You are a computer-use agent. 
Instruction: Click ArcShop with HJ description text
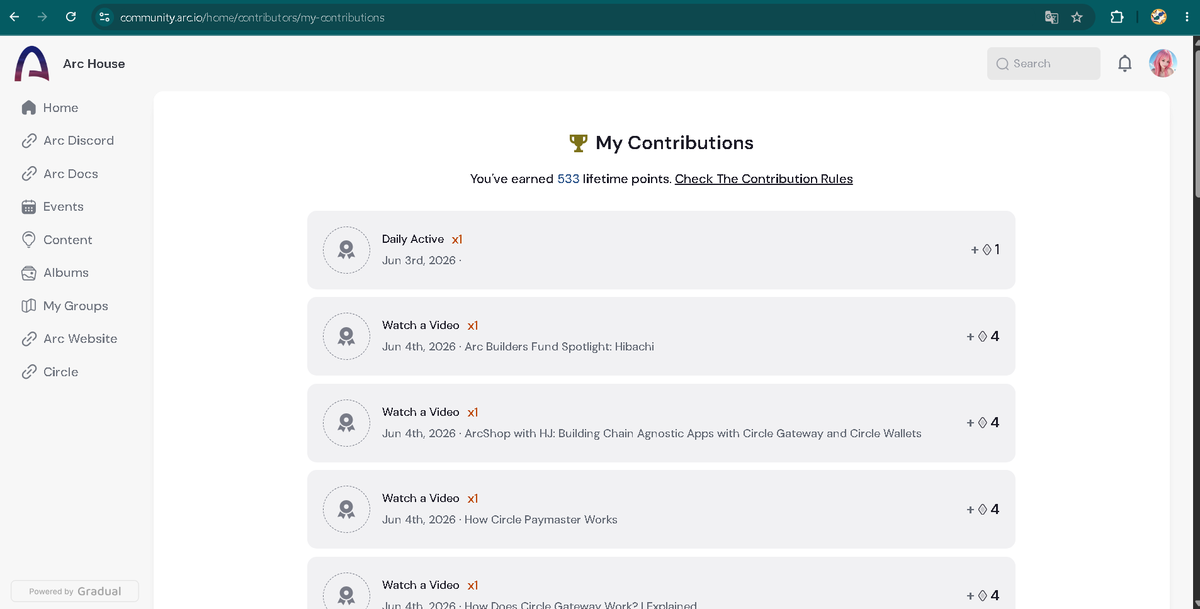click(x=693, y=433)
